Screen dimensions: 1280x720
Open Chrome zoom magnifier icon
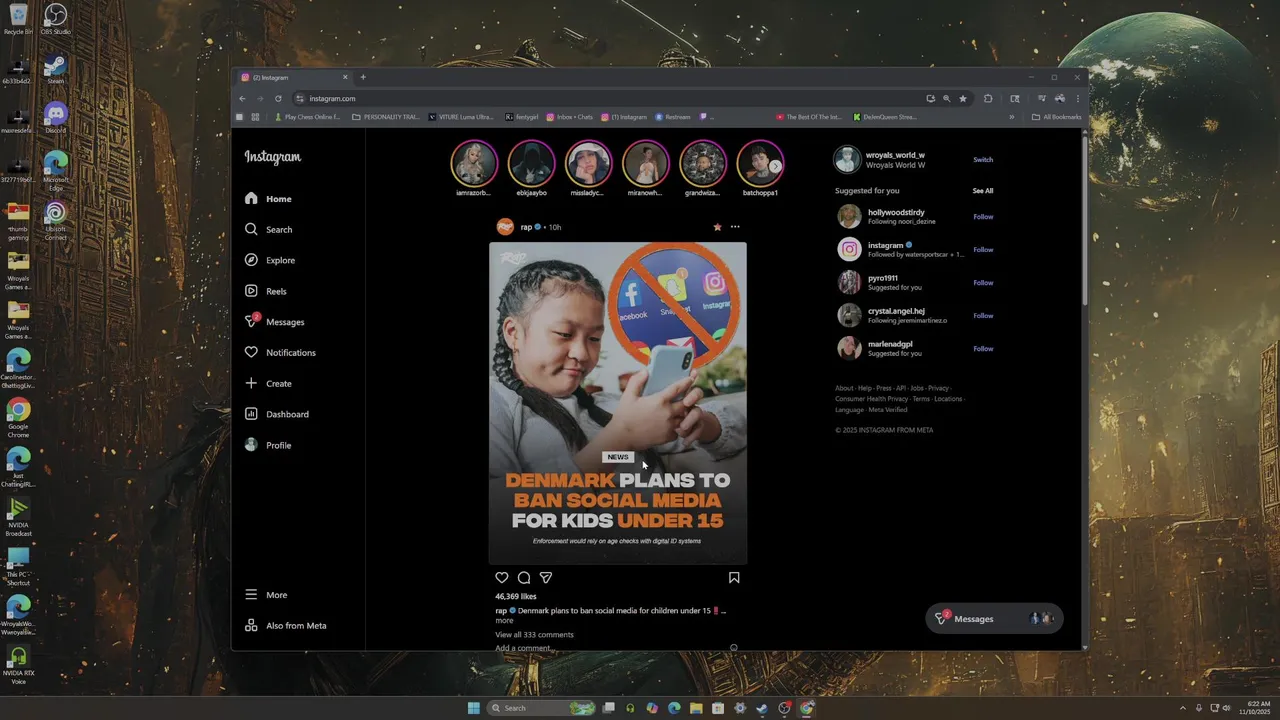point(946,99)
